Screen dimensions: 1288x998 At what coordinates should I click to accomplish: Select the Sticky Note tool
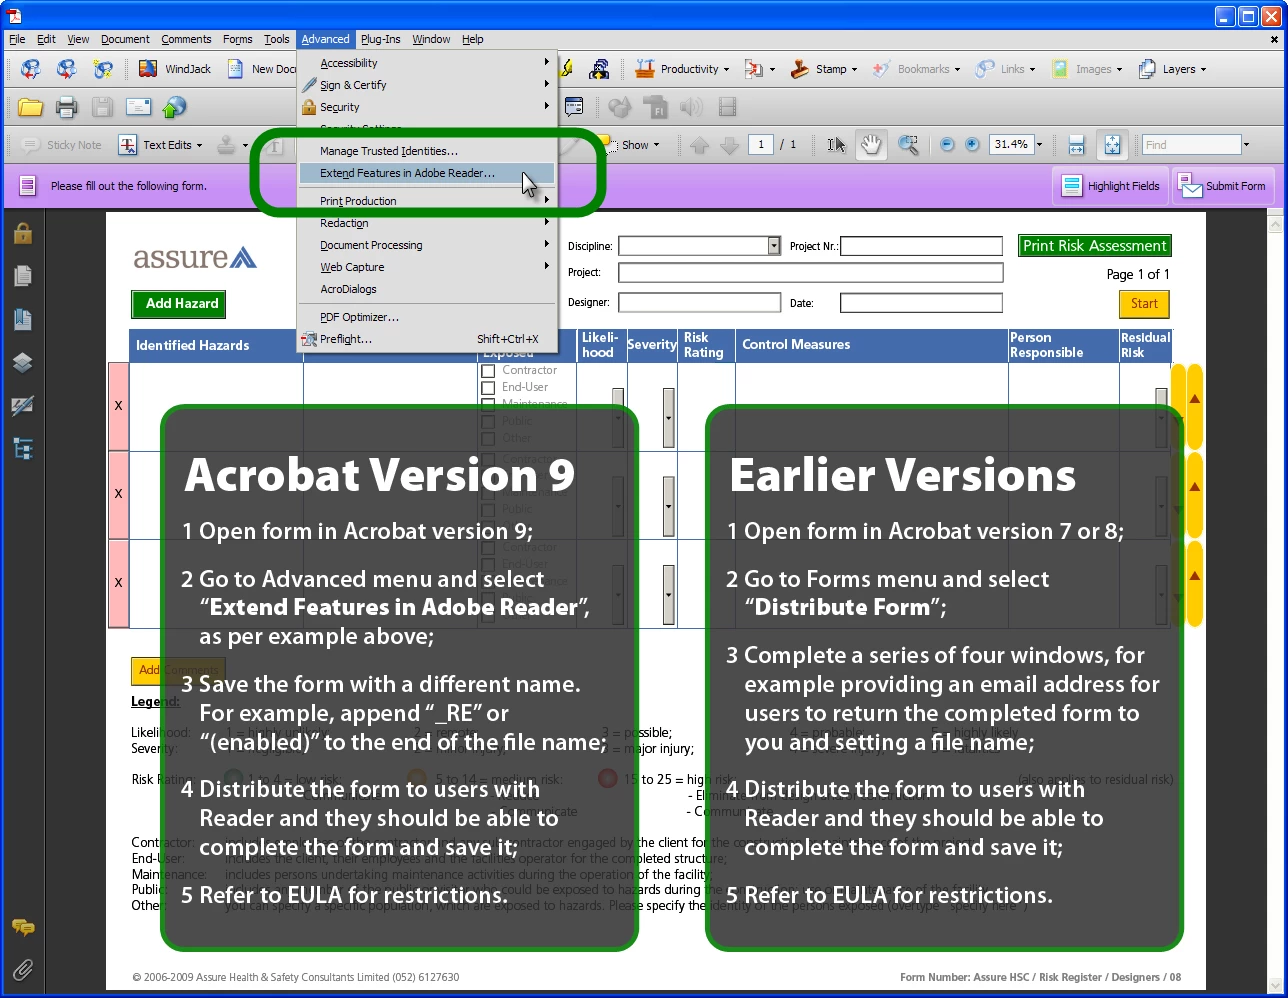(62, 145)
